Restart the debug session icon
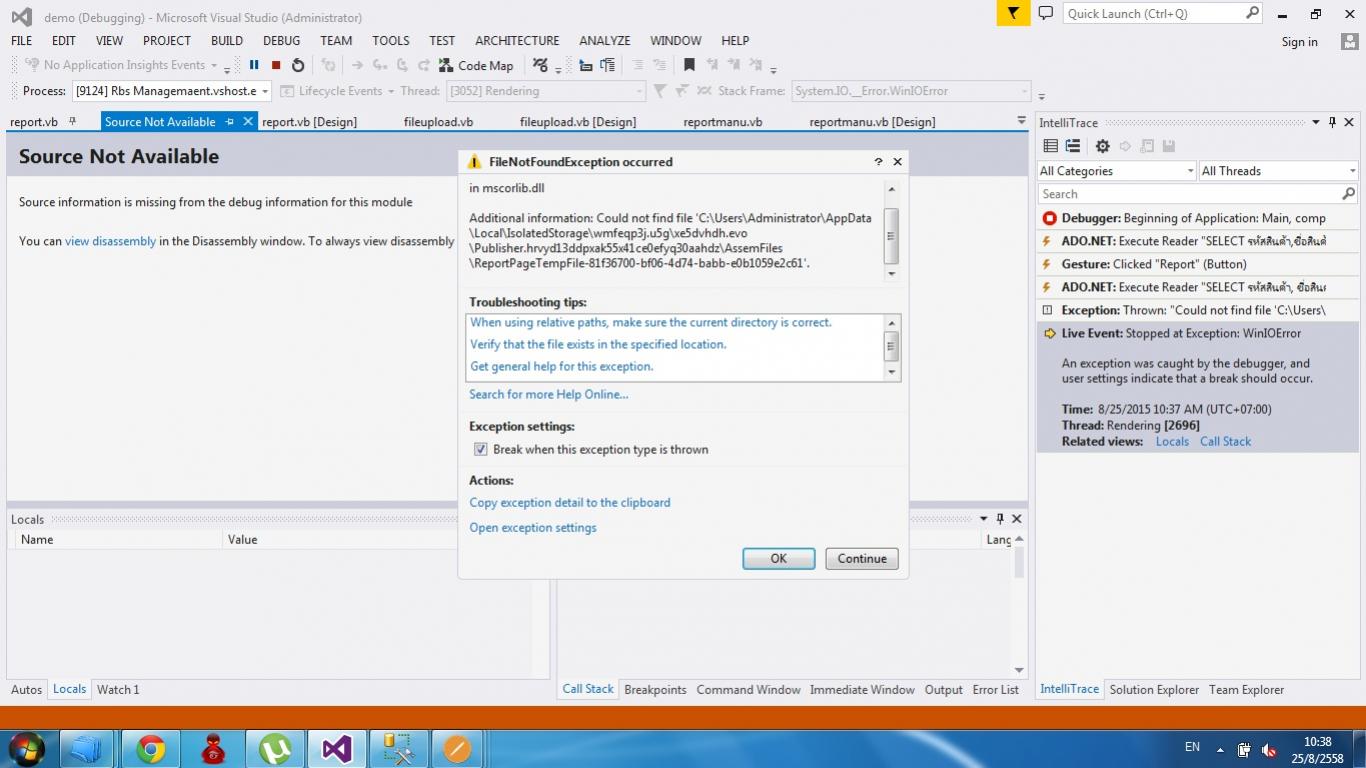The width and height of the screenshot is (1366, 768). coord(298,65)
